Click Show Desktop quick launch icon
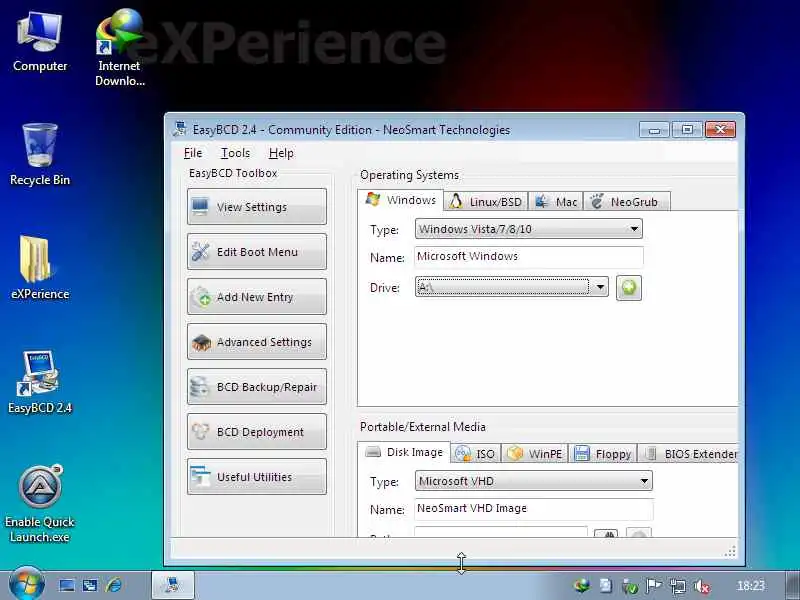 pos(67,585)
